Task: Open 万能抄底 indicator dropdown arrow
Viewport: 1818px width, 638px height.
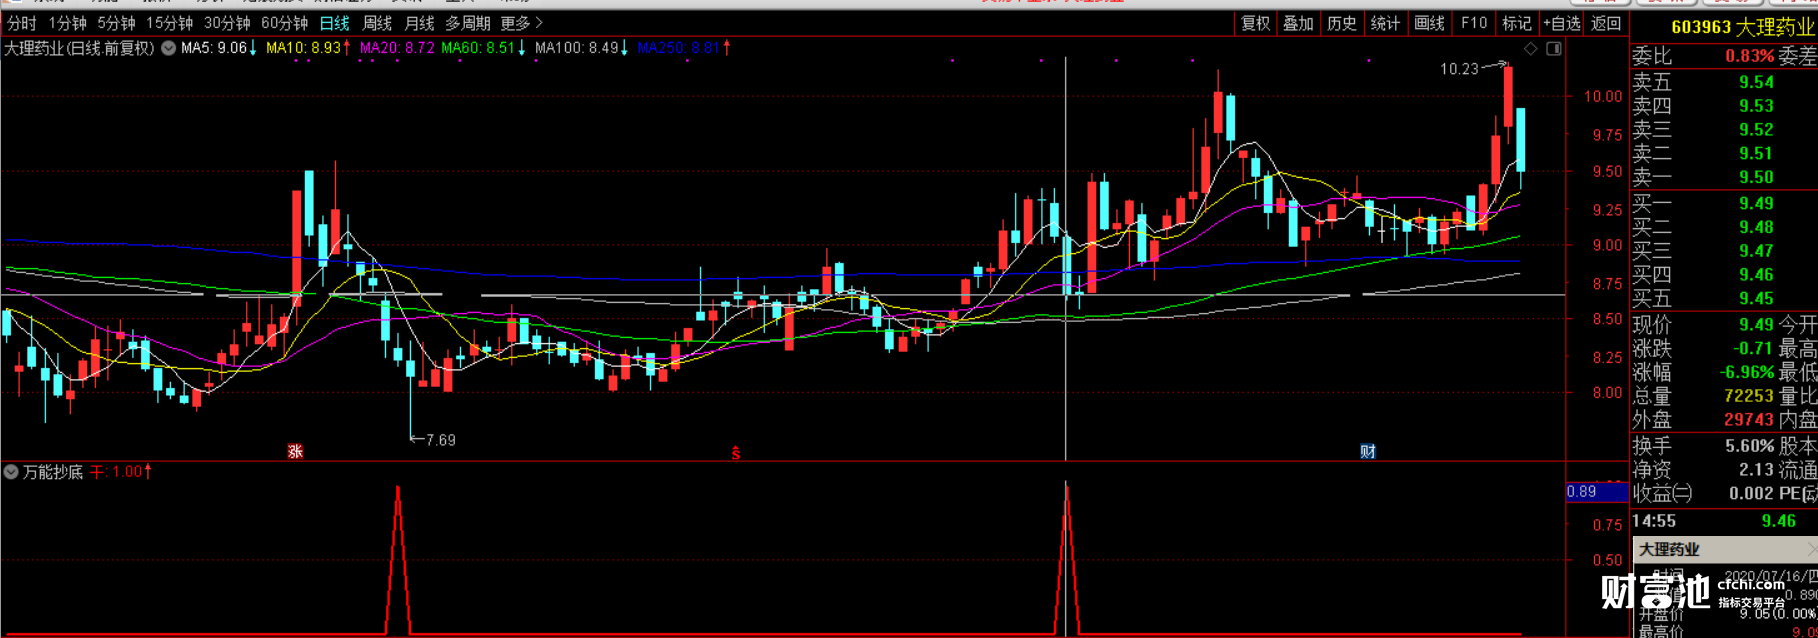Action: click(x=11, y=472)
